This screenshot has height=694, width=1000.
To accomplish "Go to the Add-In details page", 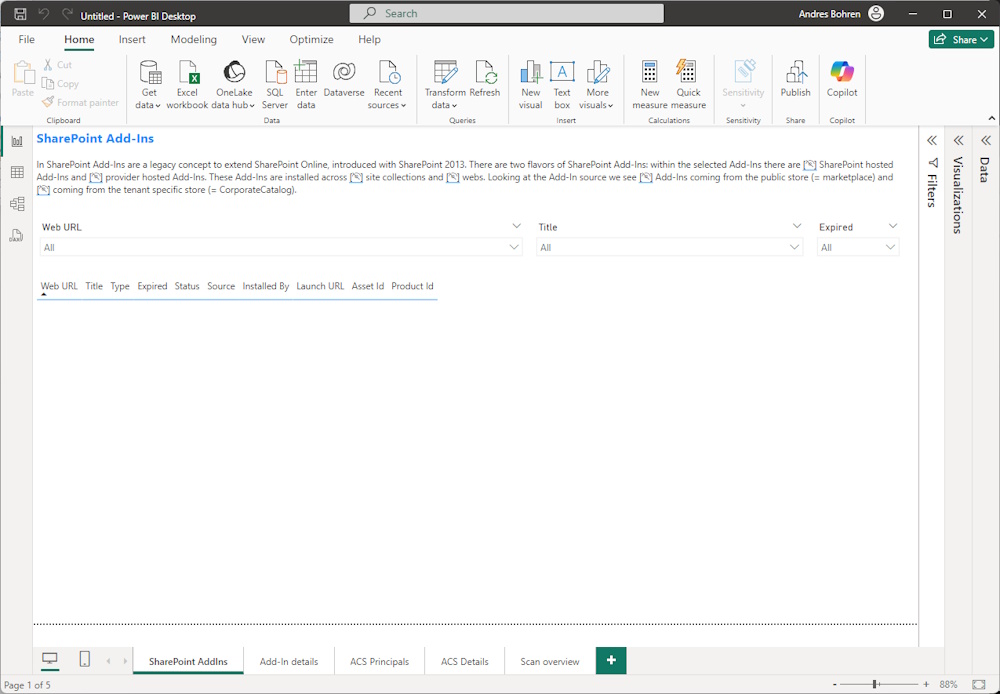I will (289, 661).
